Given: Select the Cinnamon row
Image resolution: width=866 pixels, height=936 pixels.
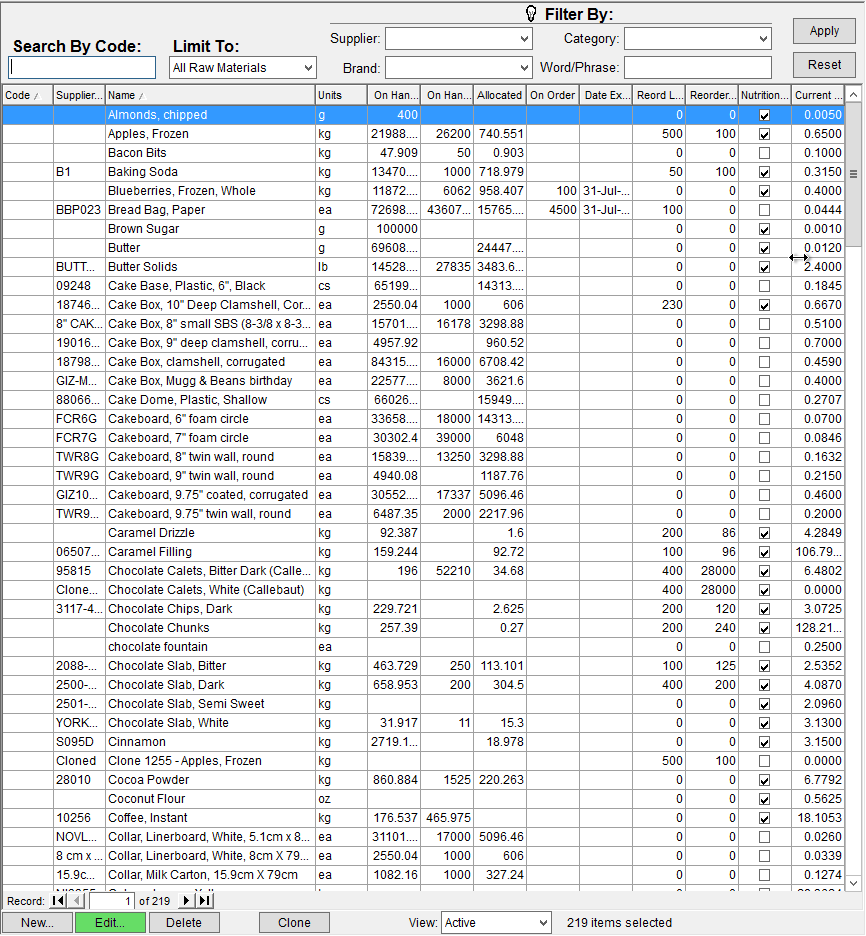Looking at the screenshot, I should (423, 742).
